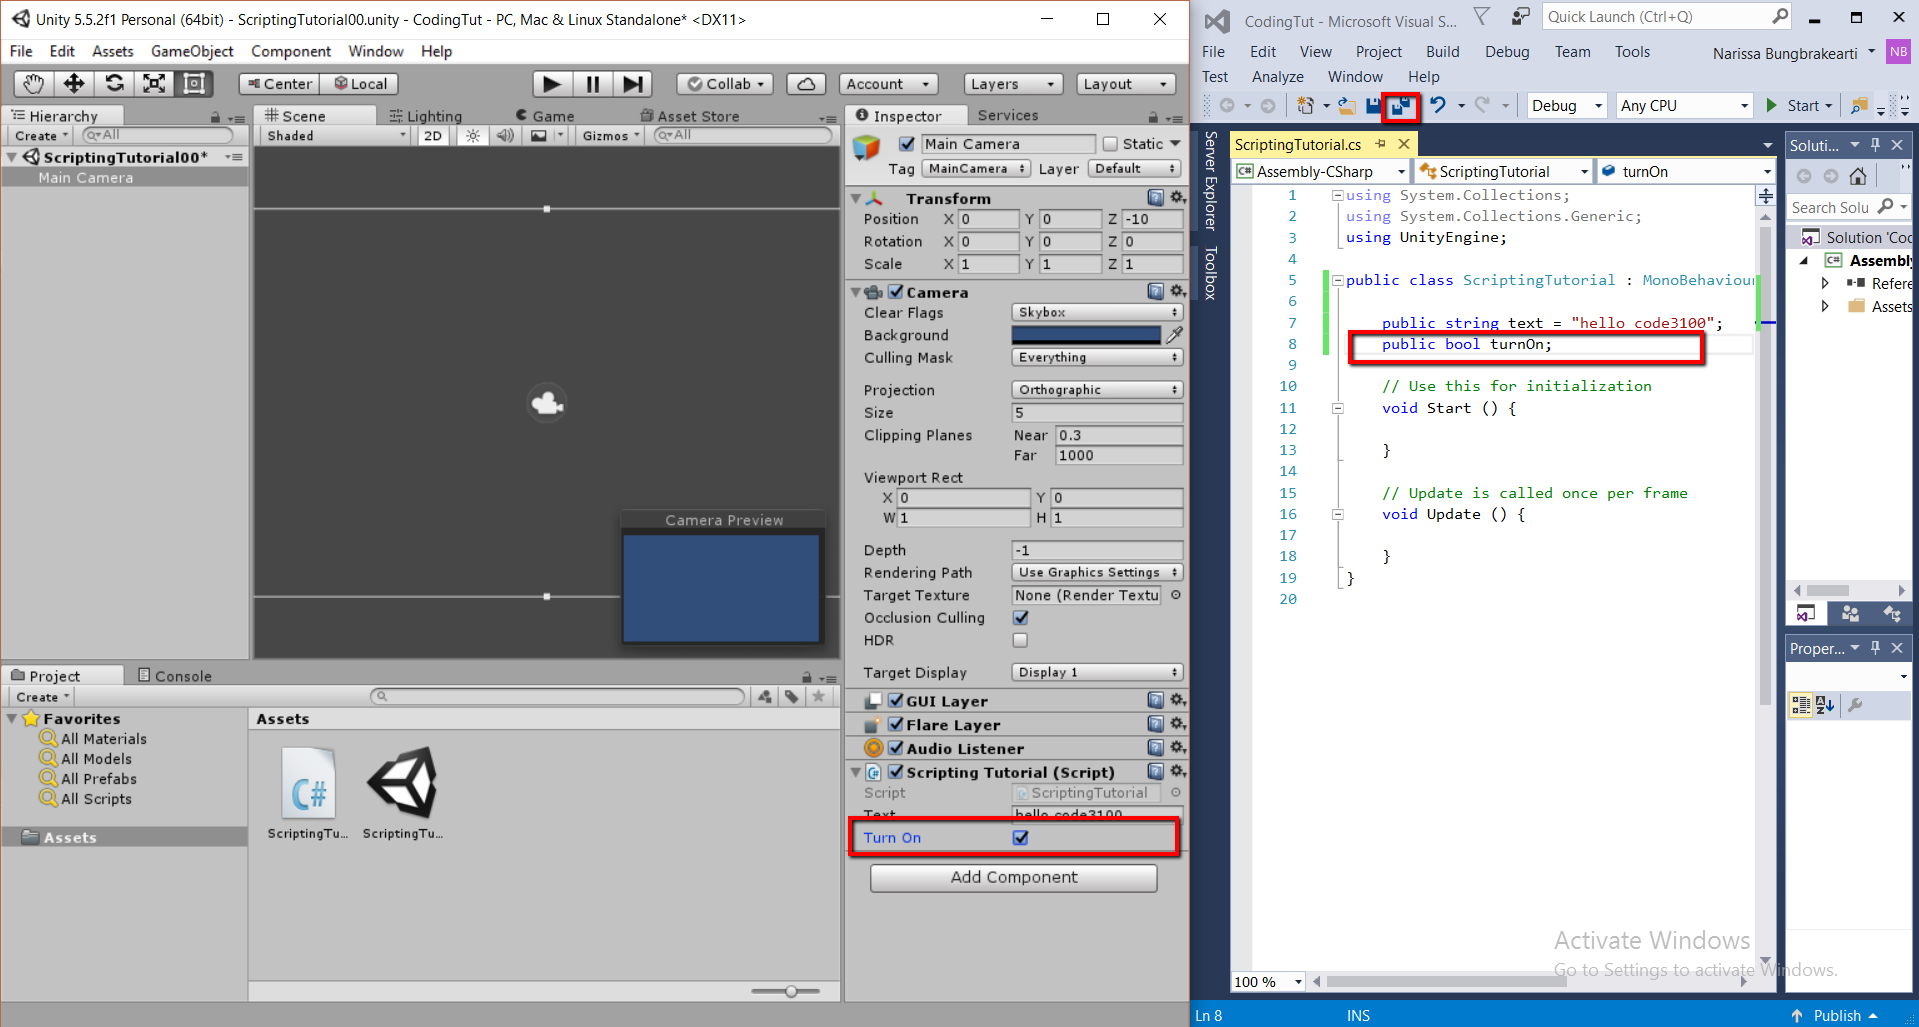Open the Transform component's gear settings icon
The image size is (1919, 1027).
(x=1177, y=197)
